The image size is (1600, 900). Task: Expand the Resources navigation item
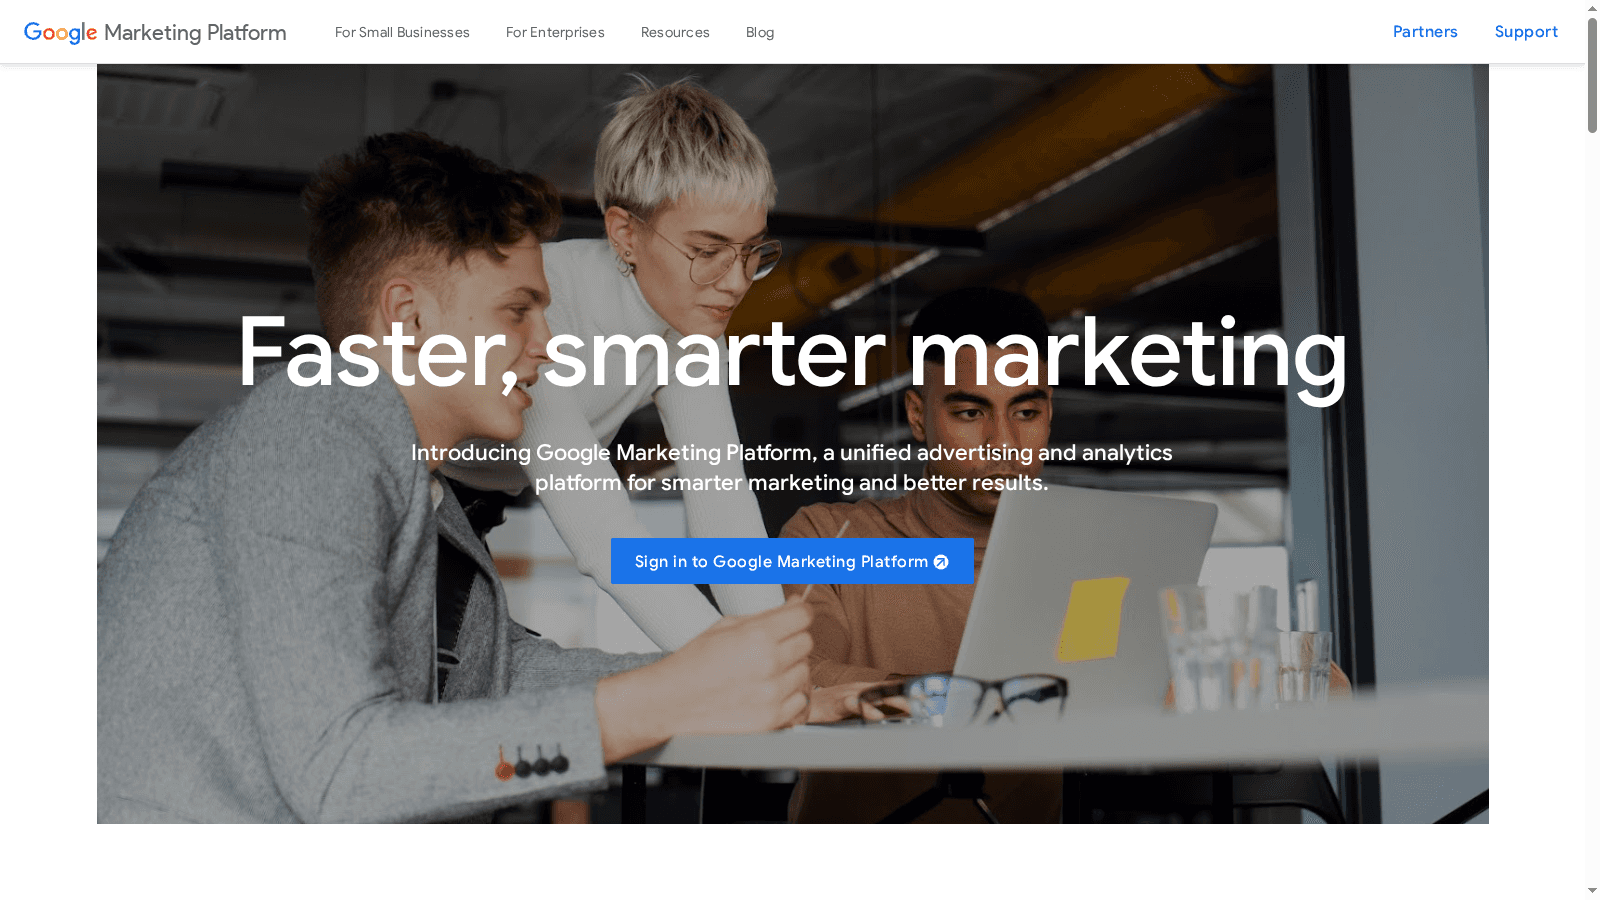pos(675,32)
